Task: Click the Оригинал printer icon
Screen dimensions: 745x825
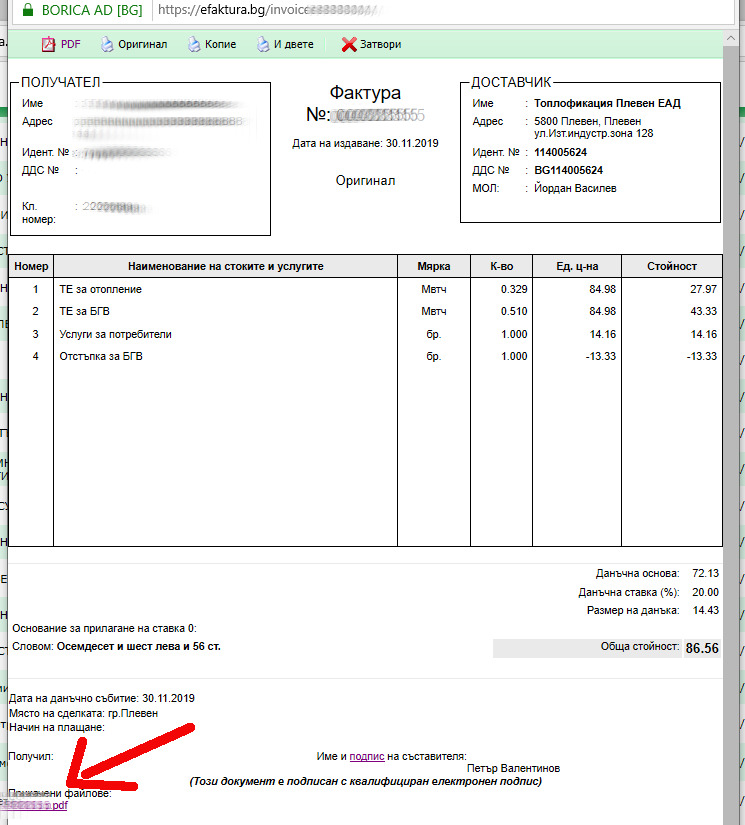Action: (x=107, y=45)
